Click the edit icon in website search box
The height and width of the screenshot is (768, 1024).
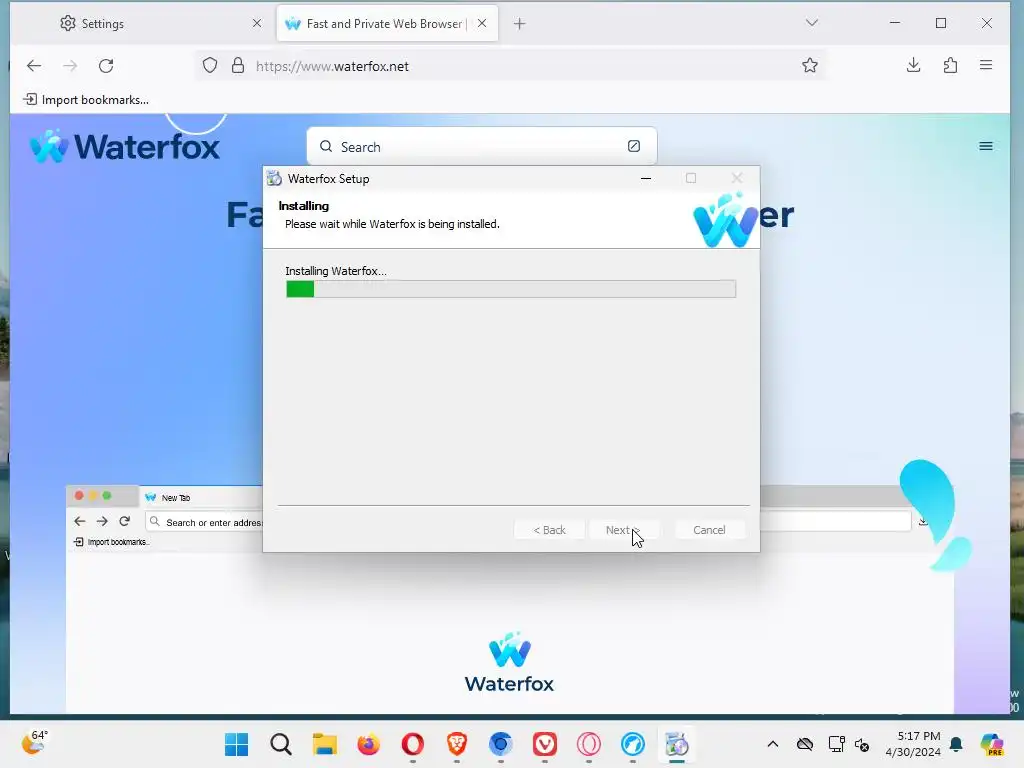tap(633, 146)
